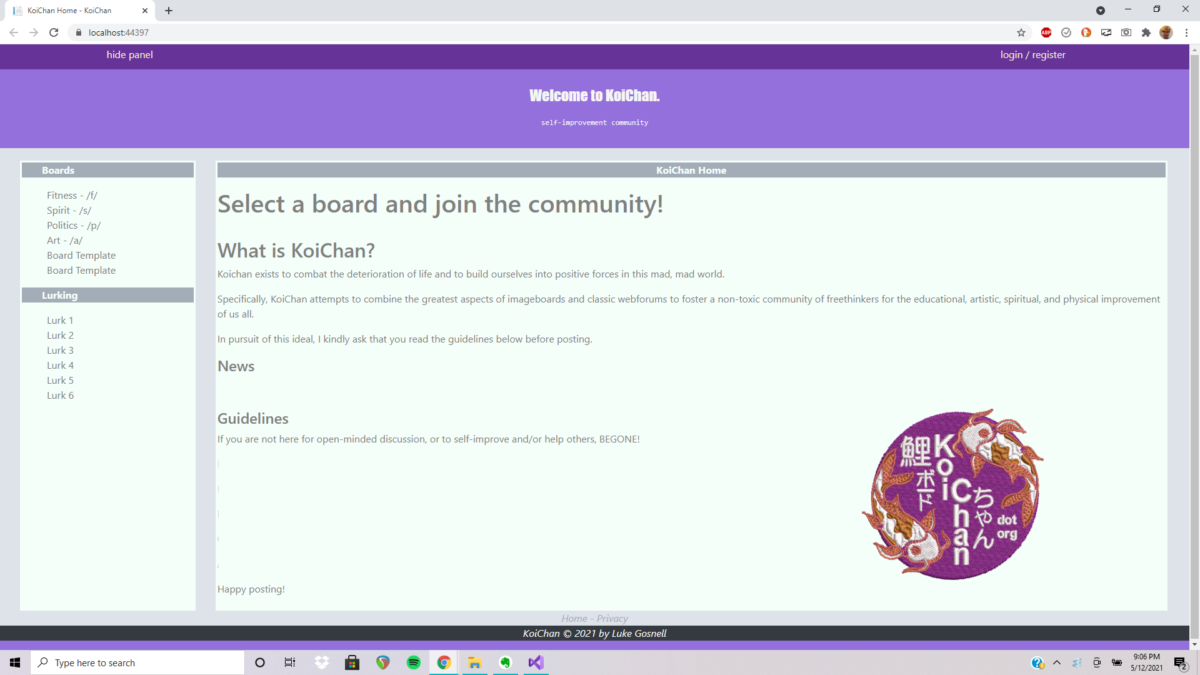Click the camera screenshot extension icon
The width and height of the screenshot is (1200, 675).
click(1126, 32)
